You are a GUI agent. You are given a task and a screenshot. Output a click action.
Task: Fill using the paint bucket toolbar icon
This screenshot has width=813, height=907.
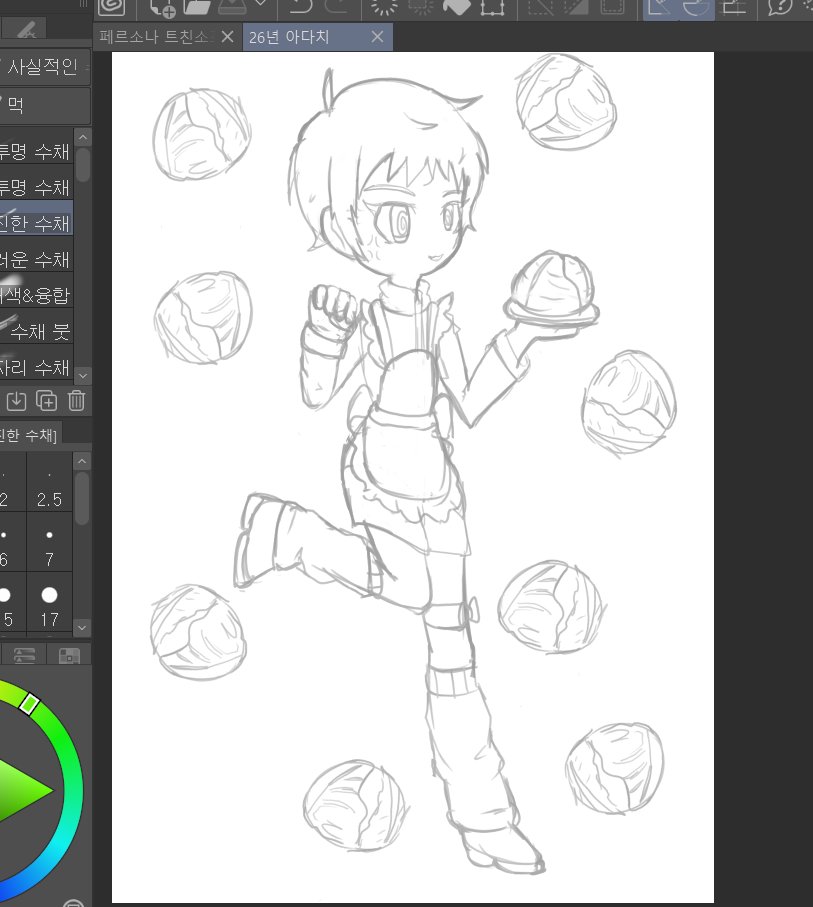(x=457, y=7)
